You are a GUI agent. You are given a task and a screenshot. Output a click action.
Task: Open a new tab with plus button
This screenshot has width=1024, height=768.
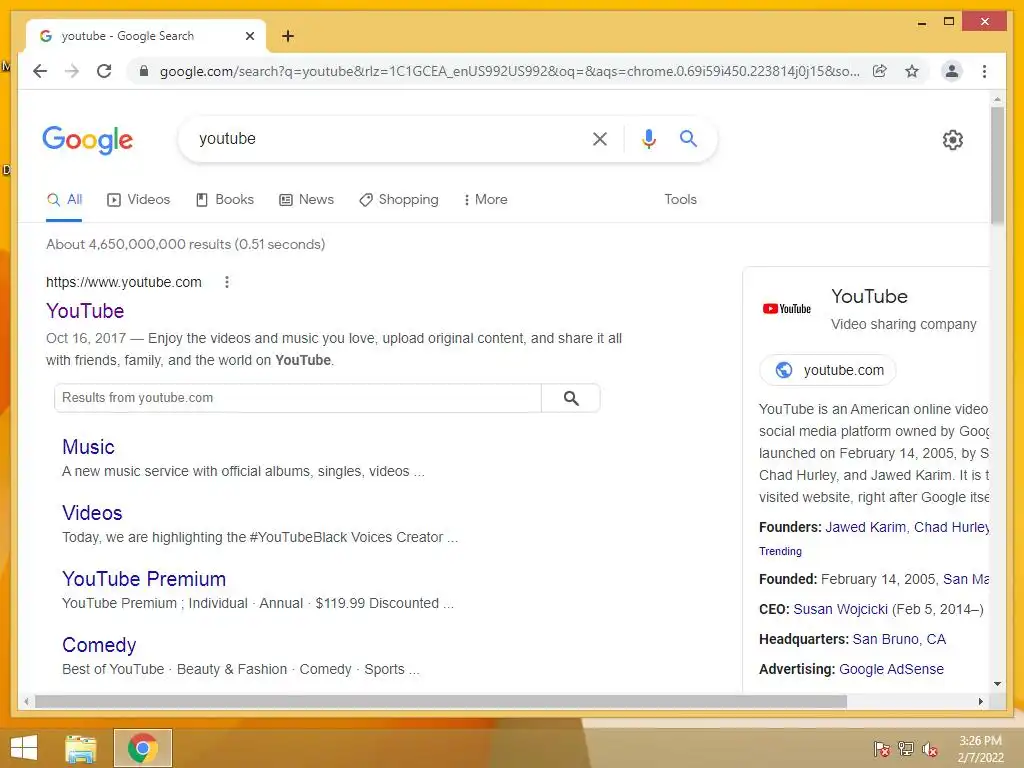click(x=288, y=36)
